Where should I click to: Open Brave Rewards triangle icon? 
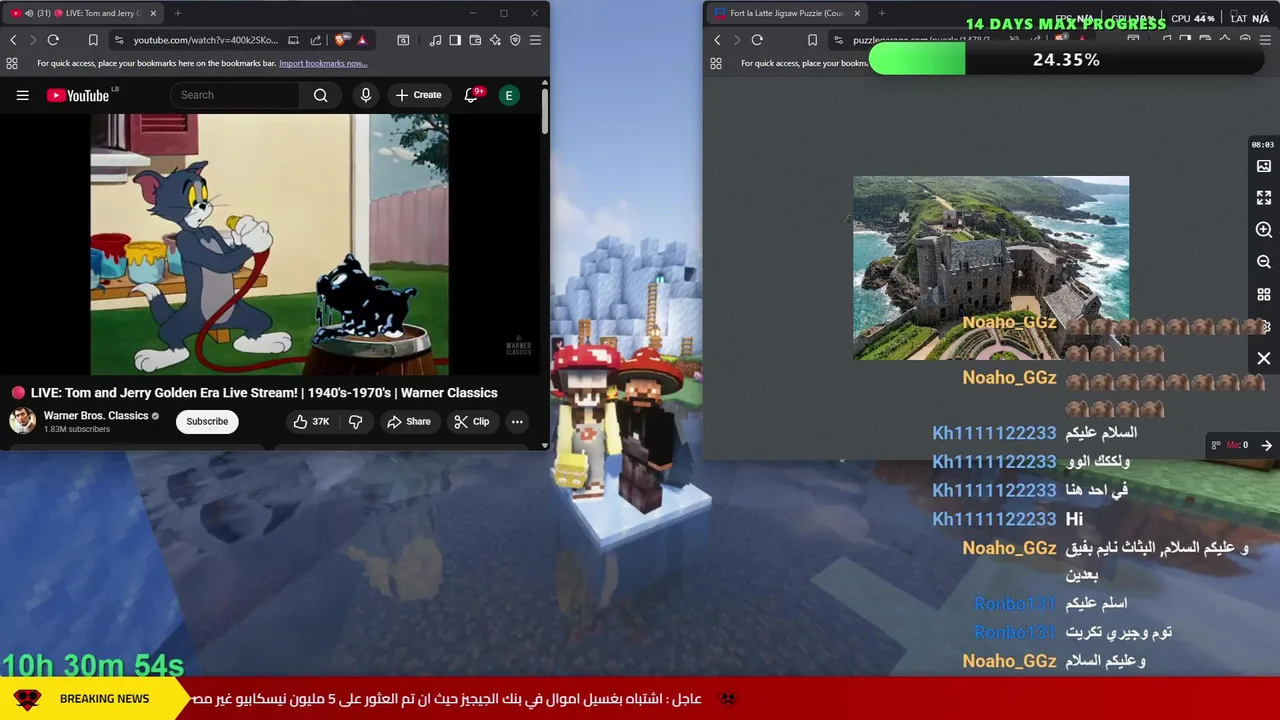point(362,40)
